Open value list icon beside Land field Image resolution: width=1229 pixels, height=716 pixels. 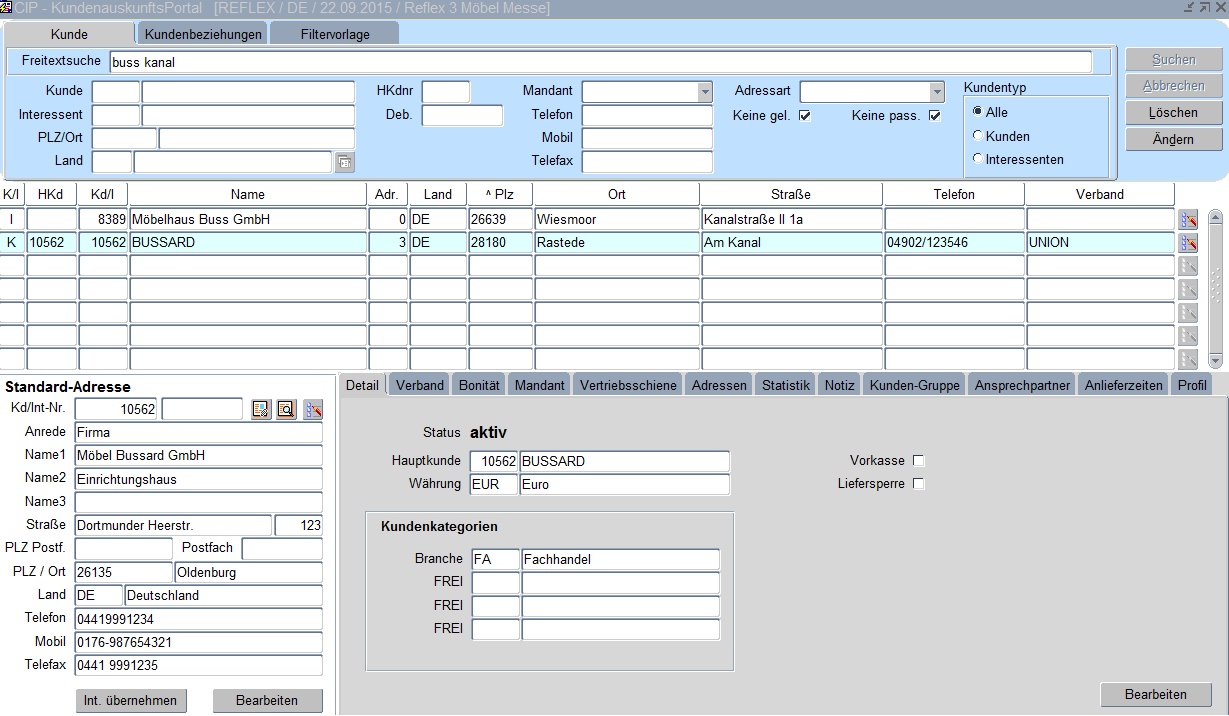click(x=344, y=161)
